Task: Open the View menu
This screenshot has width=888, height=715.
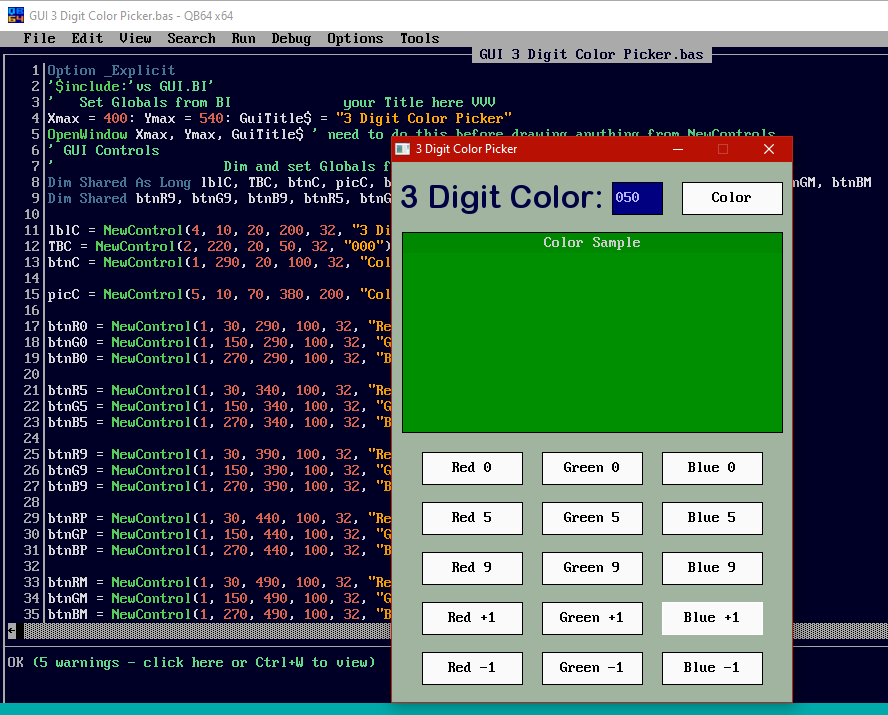Action: click(135, 38)
